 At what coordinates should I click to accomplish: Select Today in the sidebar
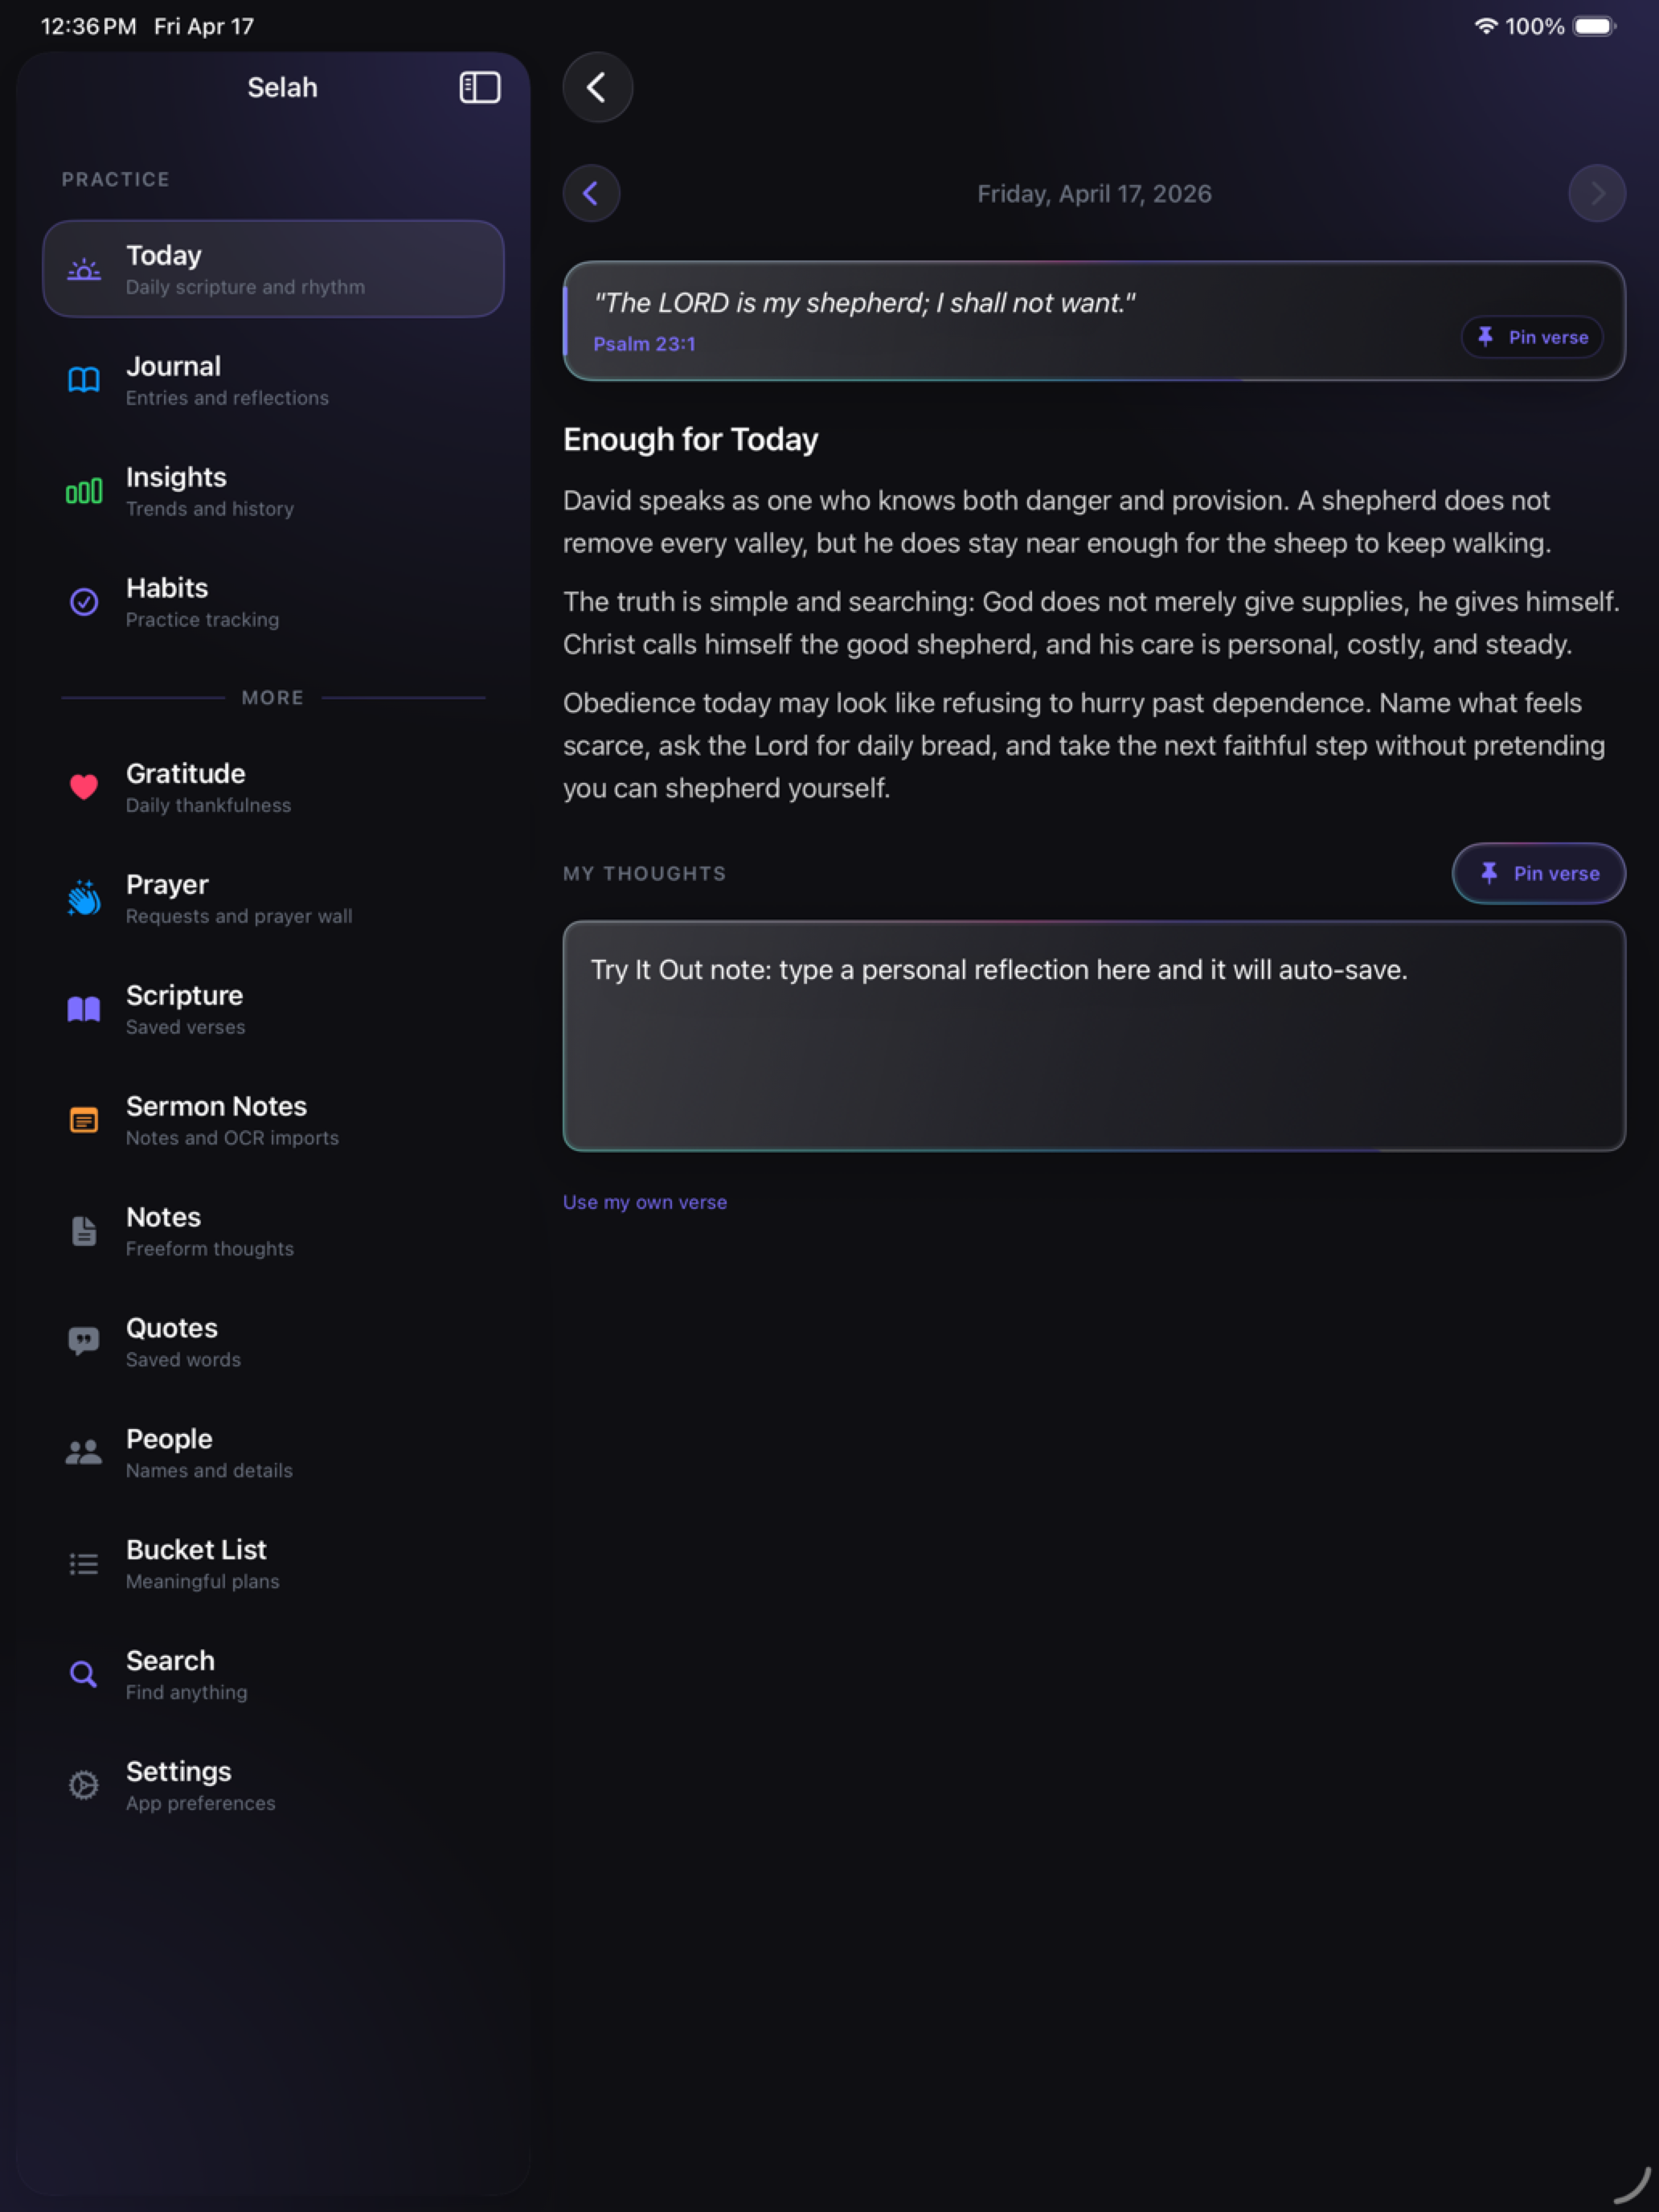(x=273, y=269)
